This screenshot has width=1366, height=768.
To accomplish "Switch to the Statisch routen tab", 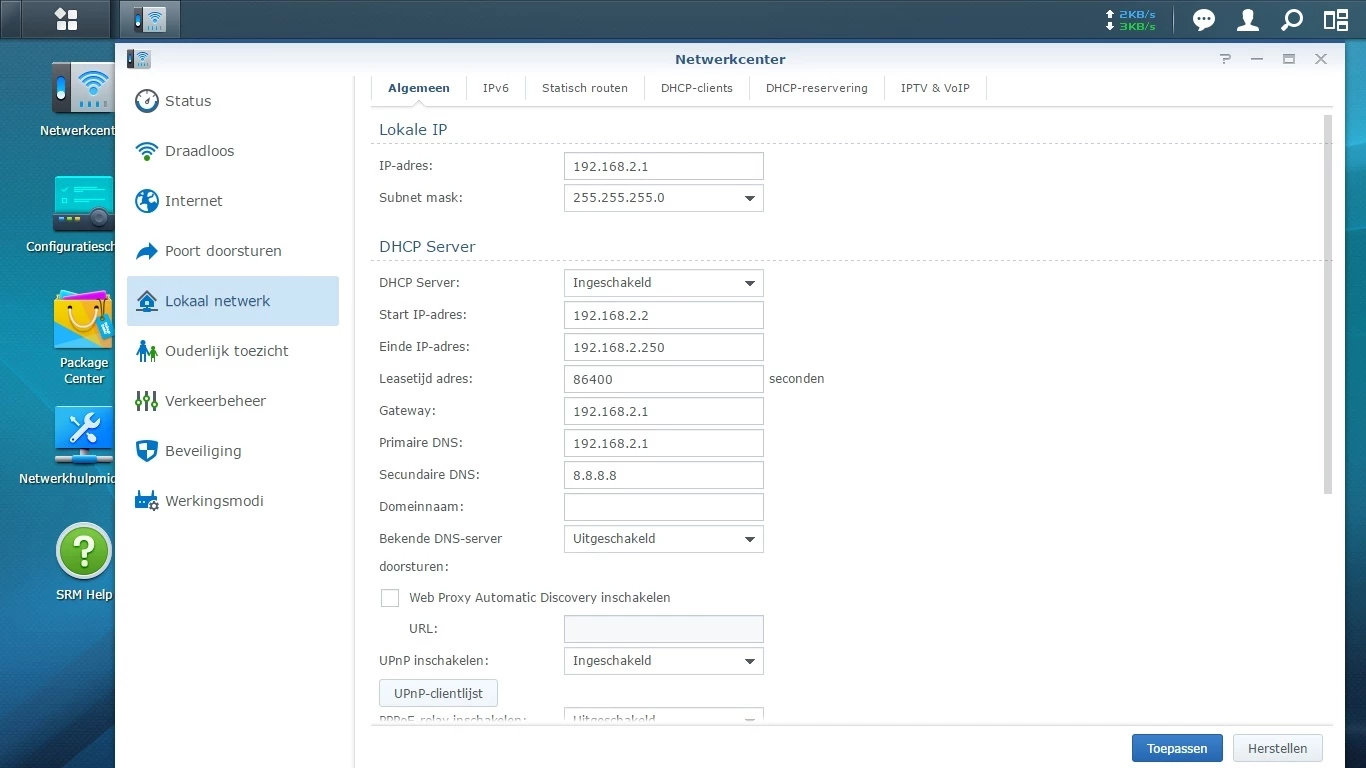I will click(585, 88).
